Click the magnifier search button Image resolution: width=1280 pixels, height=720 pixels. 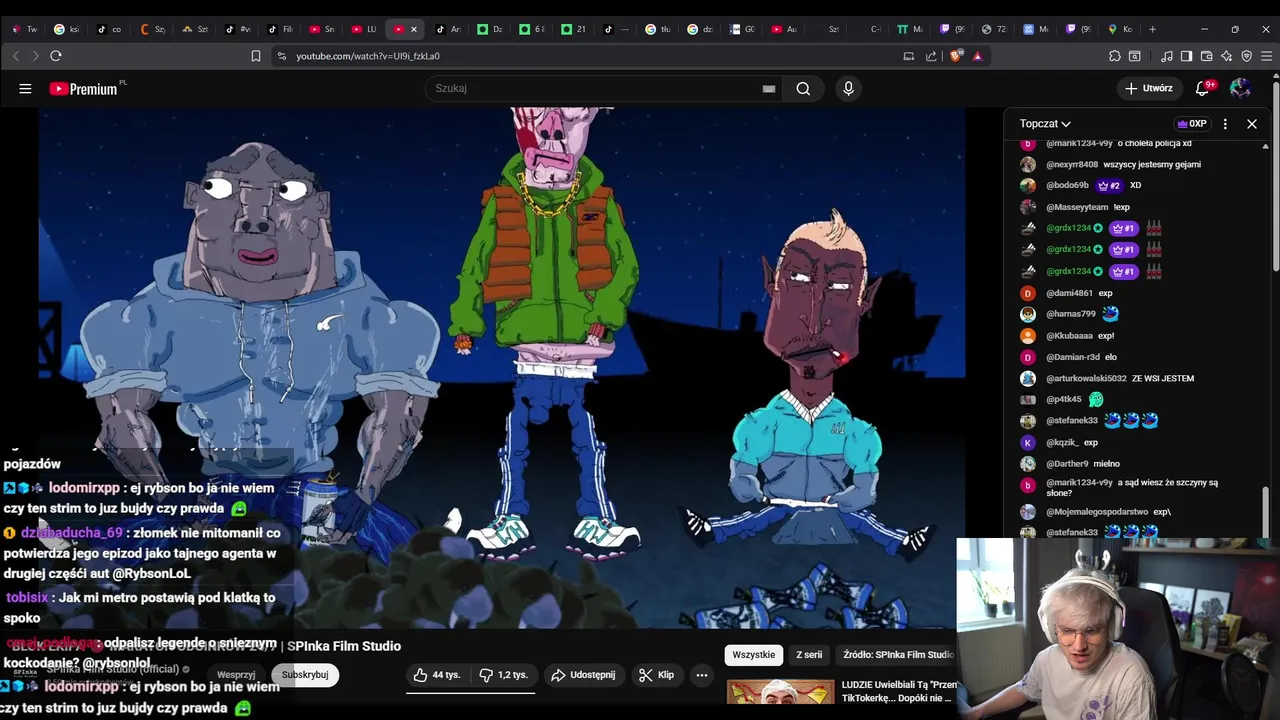[x=803, y=89]
